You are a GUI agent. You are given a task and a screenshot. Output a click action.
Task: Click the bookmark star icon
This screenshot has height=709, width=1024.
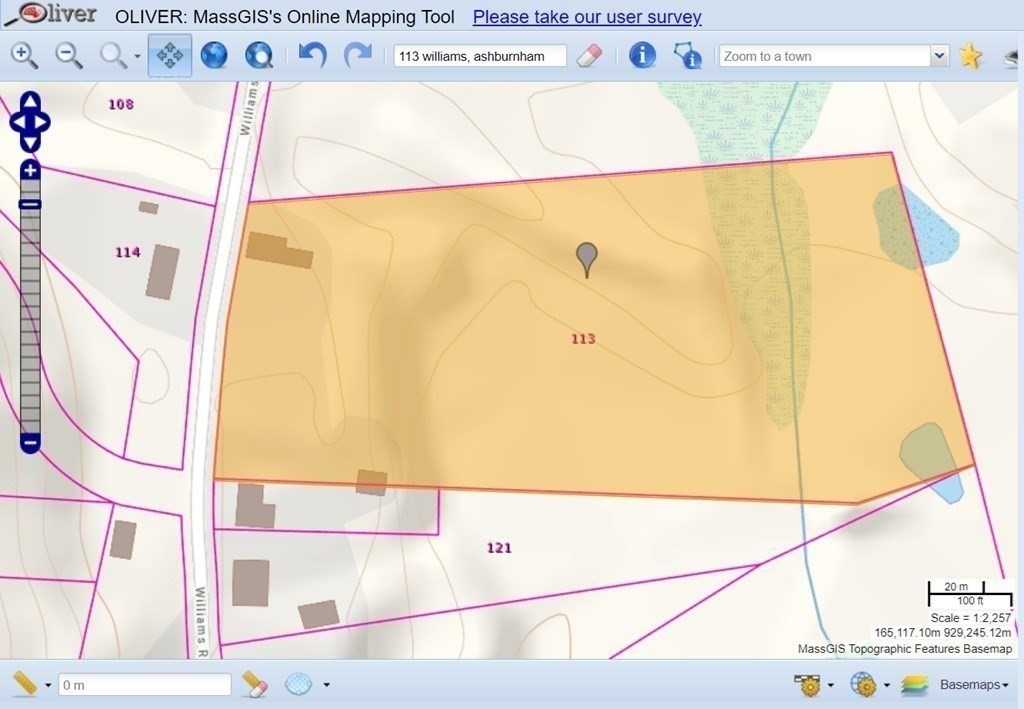970,56
